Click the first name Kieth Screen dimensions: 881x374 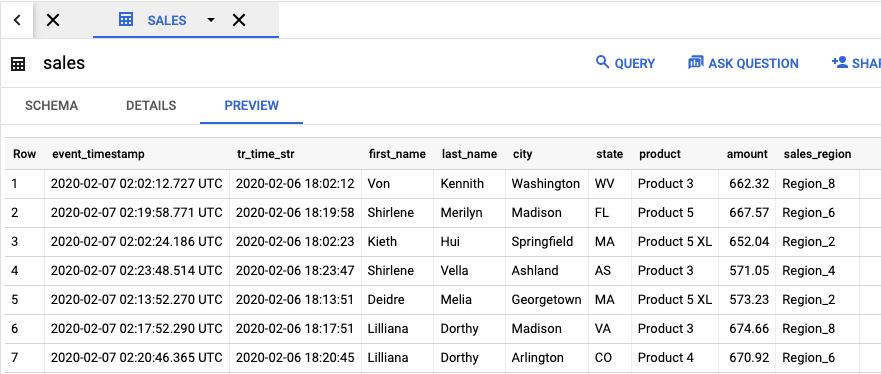pyautogui.click(x=382, y=241)
